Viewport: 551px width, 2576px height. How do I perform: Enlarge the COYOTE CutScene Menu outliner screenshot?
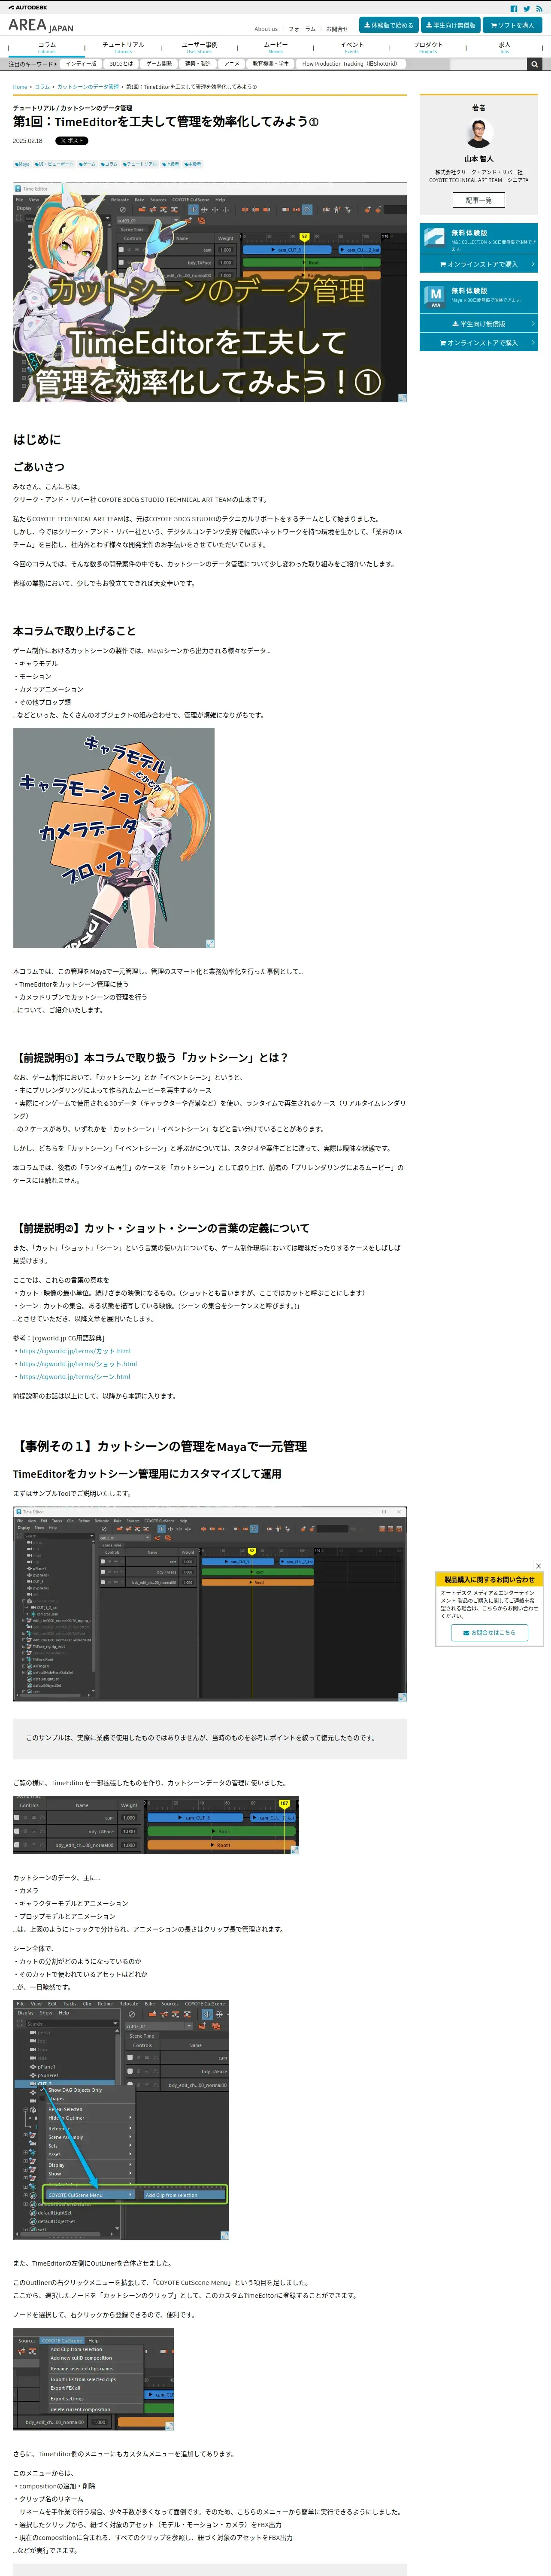coord(121,2119)
